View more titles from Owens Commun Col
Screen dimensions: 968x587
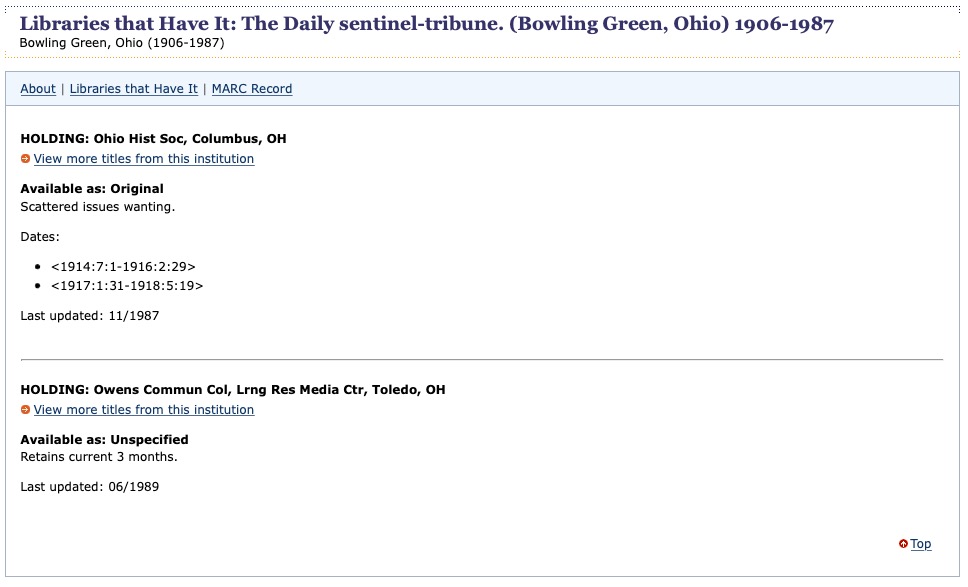(144, 410)
